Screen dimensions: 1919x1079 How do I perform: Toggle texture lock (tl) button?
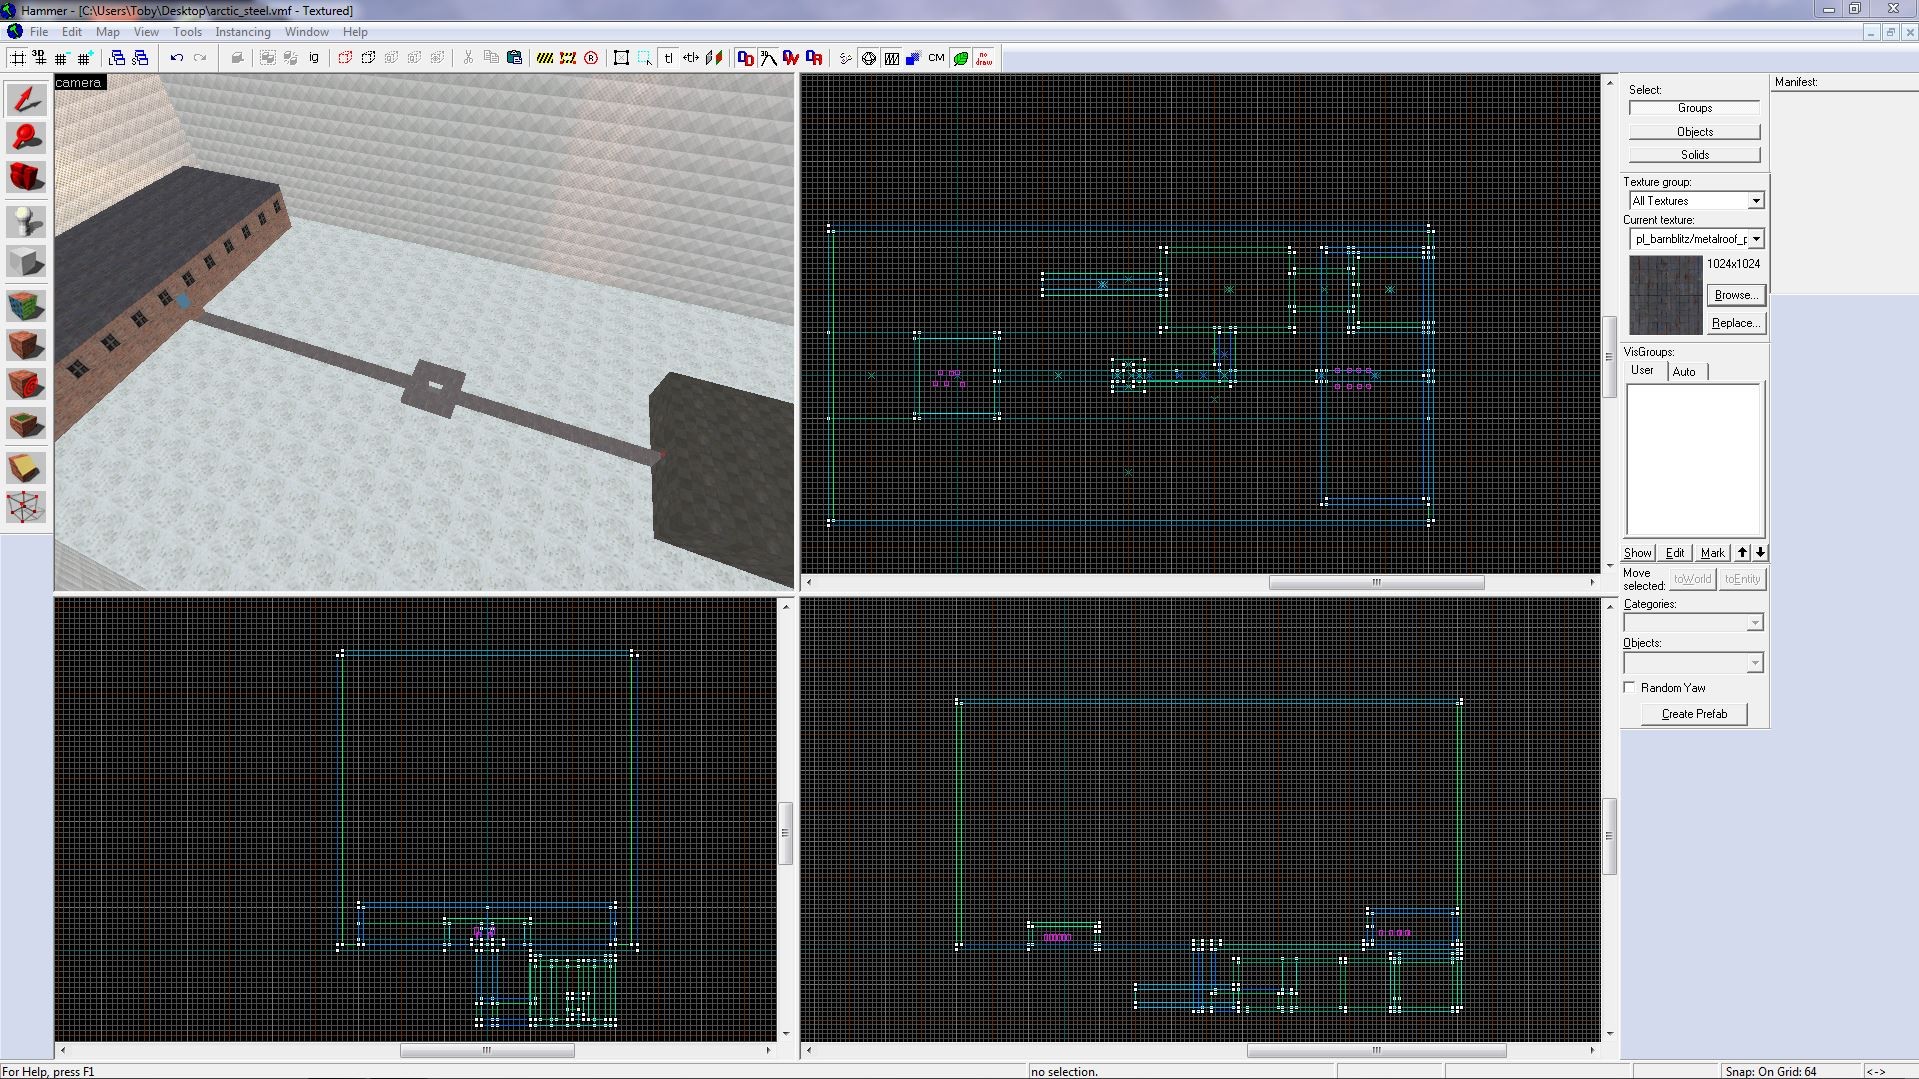click(668, 58)
